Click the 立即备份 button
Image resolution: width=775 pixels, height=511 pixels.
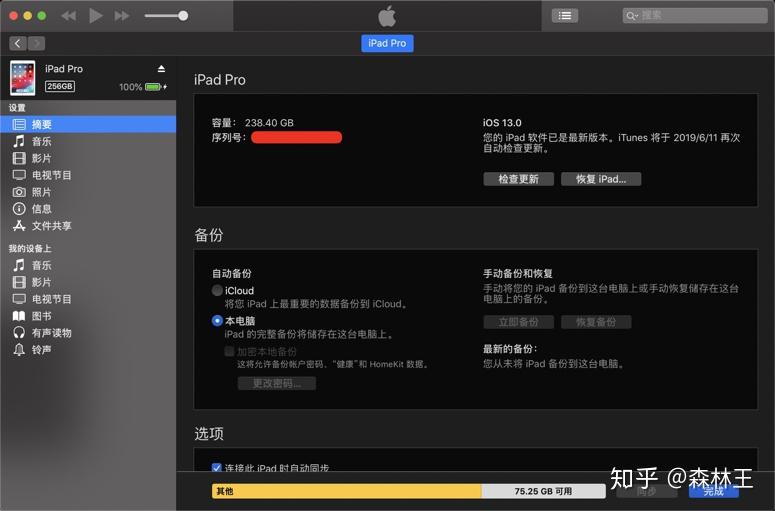point(518,322)
